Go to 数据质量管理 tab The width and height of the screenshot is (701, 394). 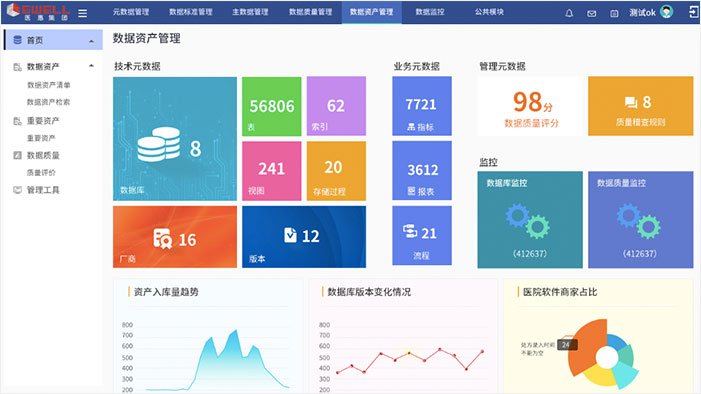pos(310,12)
